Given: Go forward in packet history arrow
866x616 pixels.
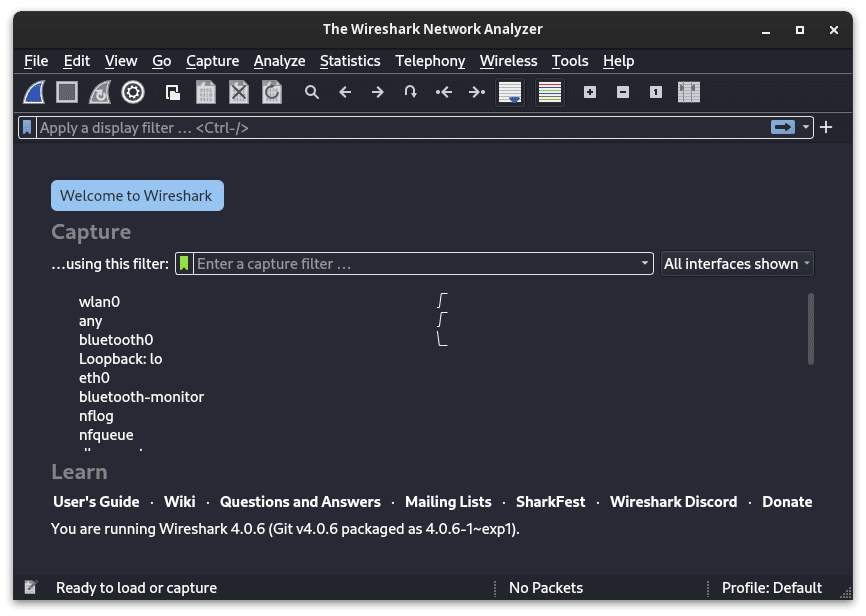Looking at the screenshot, I should click(x=378, y=92).
